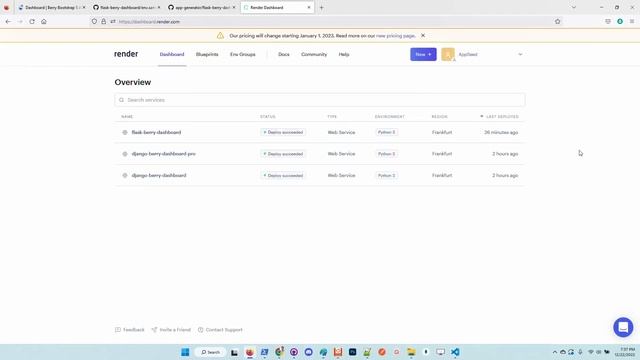Click the render logo
This screenshot has width=640, height=360.
(126, 54)
